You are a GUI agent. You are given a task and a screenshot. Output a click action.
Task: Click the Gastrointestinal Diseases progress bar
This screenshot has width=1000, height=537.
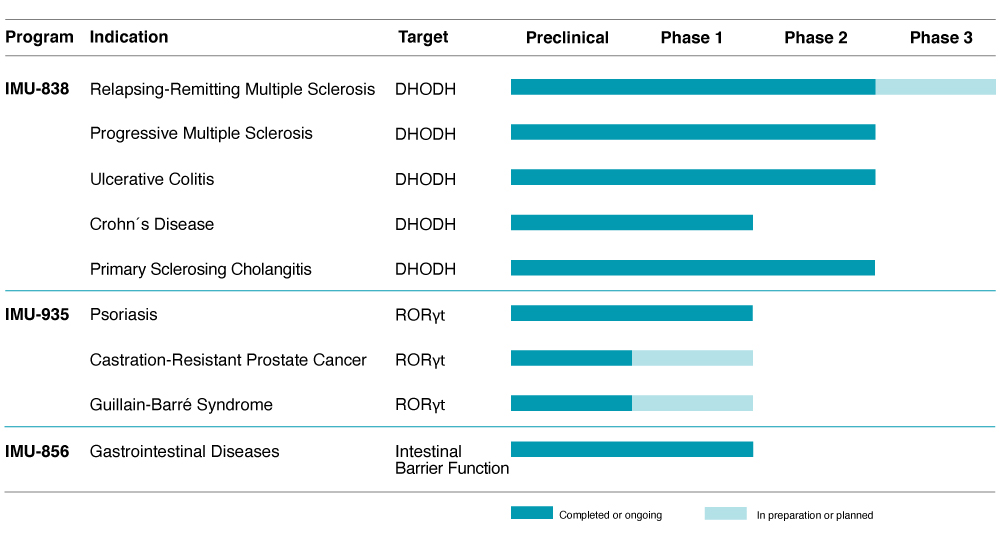631,450
